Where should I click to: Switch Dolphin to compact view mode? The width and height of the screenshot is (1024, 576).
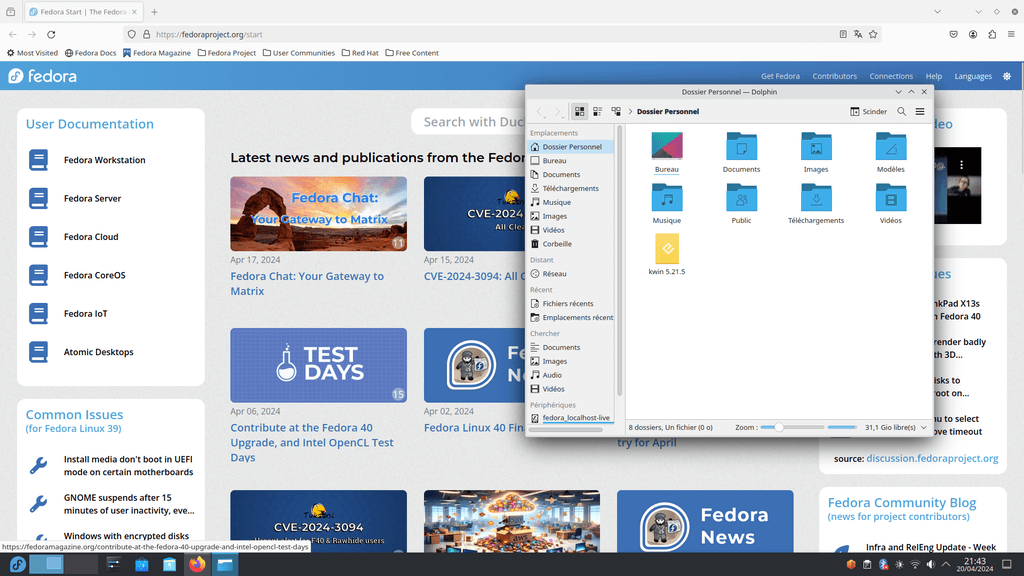click(x=598, y=112)
